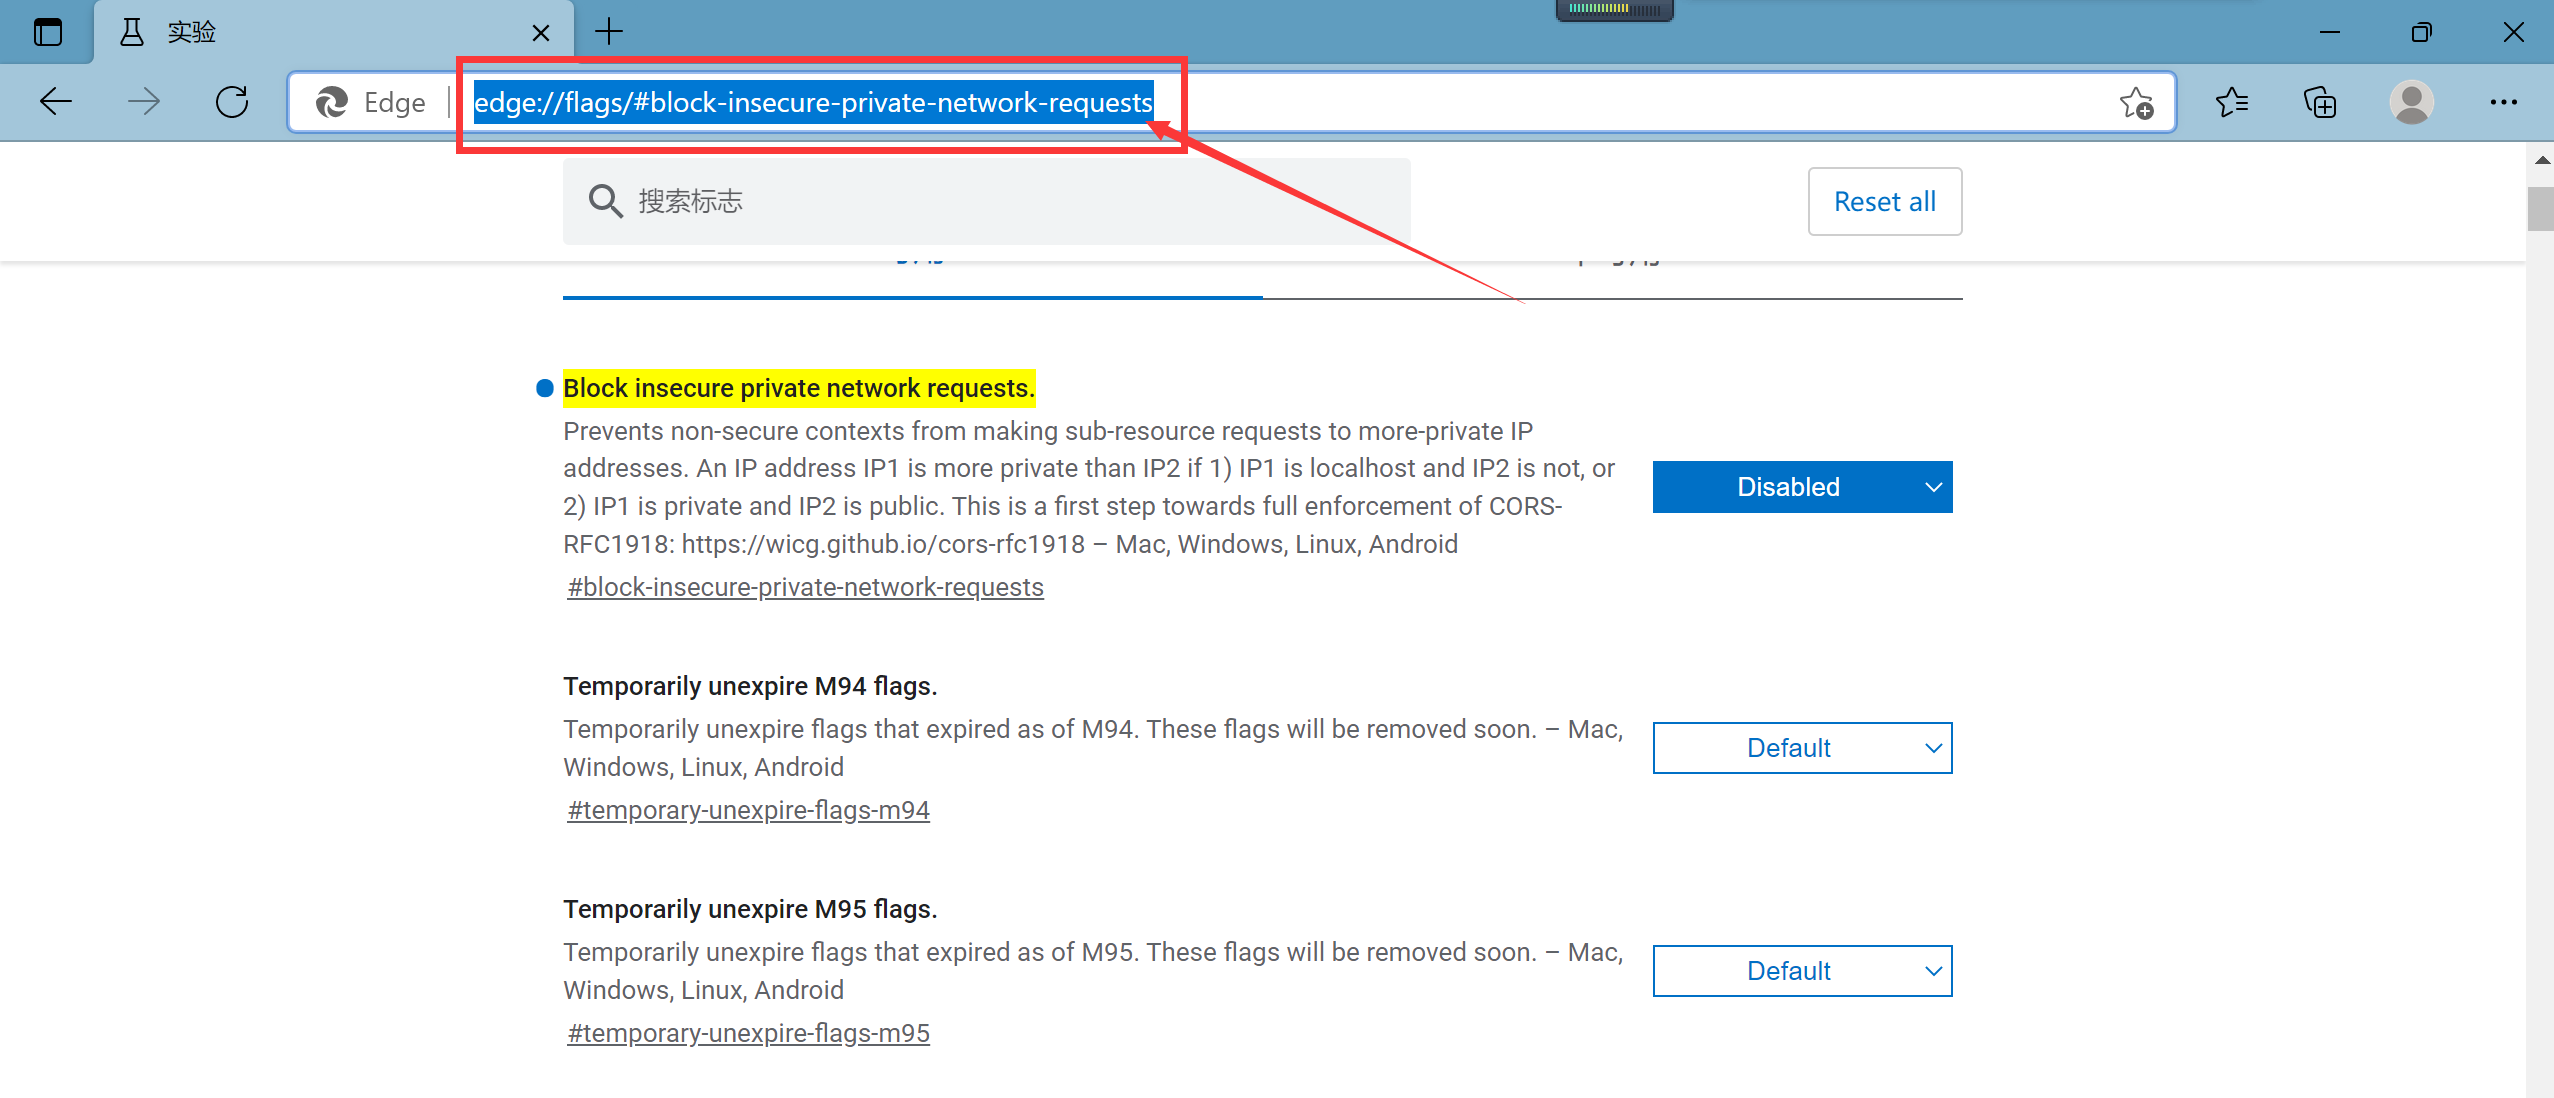2554x1098 pixels.
Task: Select the edge://flags URL in address bar
Action: point(813,102)
